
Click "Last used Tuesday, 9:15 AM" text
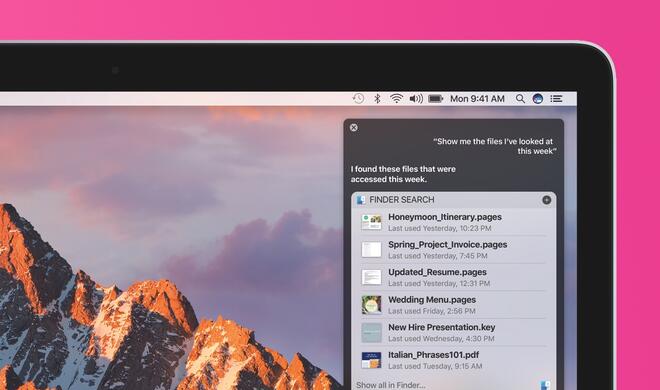click(x=435, y=366)
